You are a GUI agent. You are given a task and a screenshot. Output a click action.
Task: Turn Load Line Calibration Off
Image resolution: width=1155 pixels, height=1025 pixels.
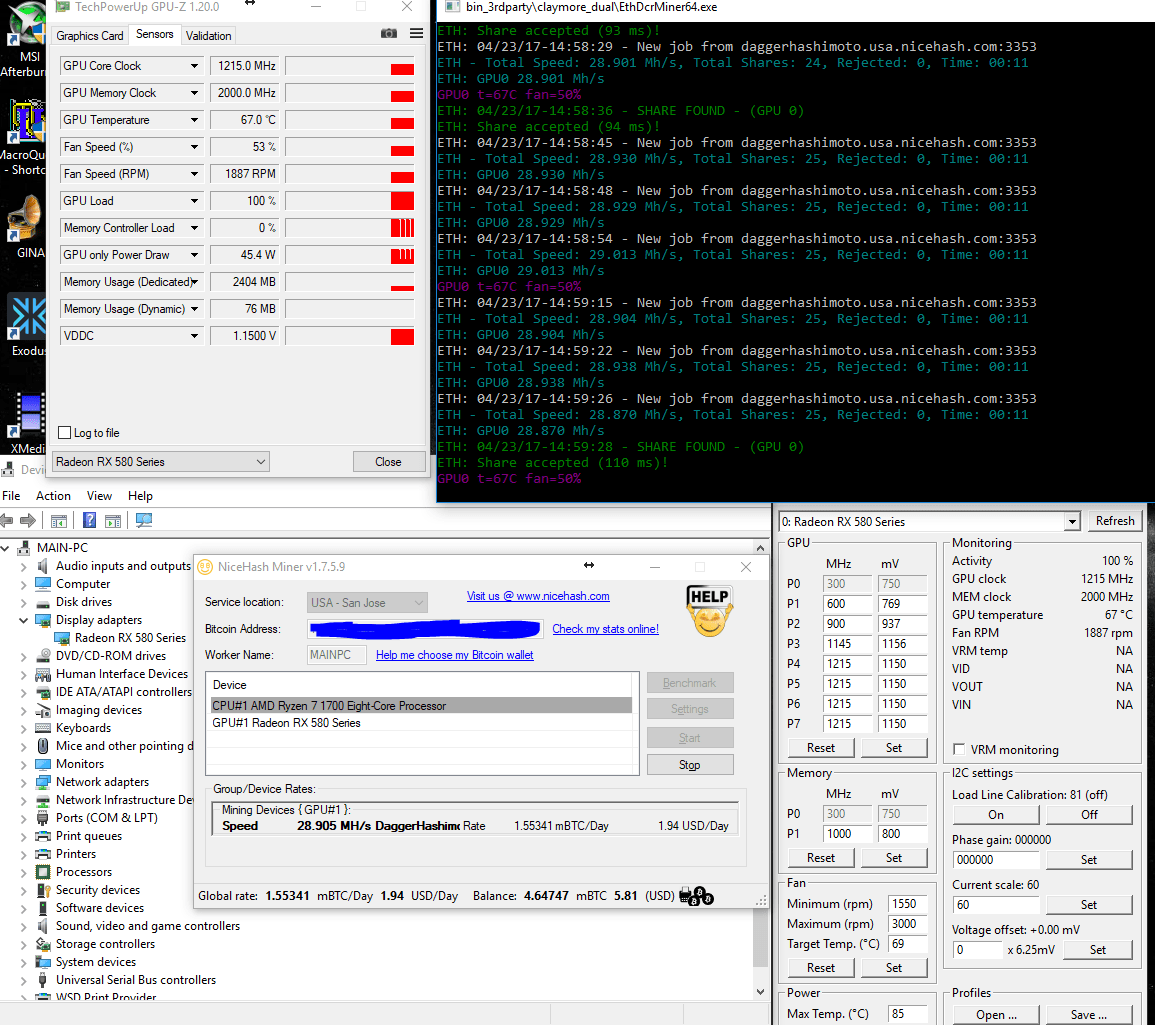click(1089, 814)
